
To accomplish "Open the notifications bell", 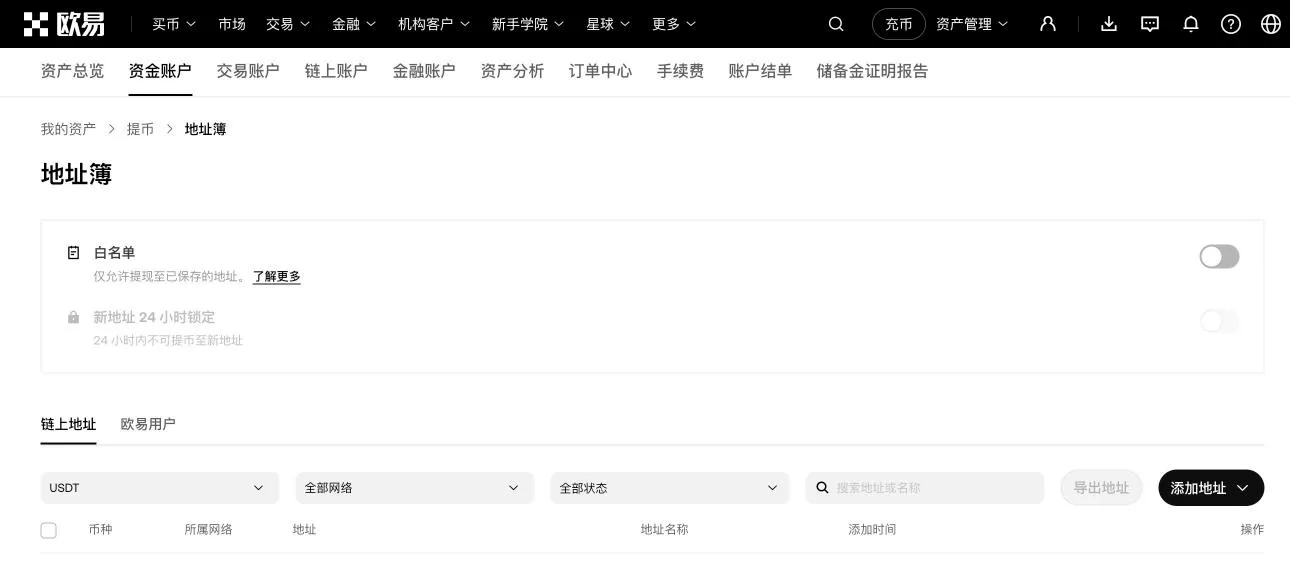I will point(1191,24).
